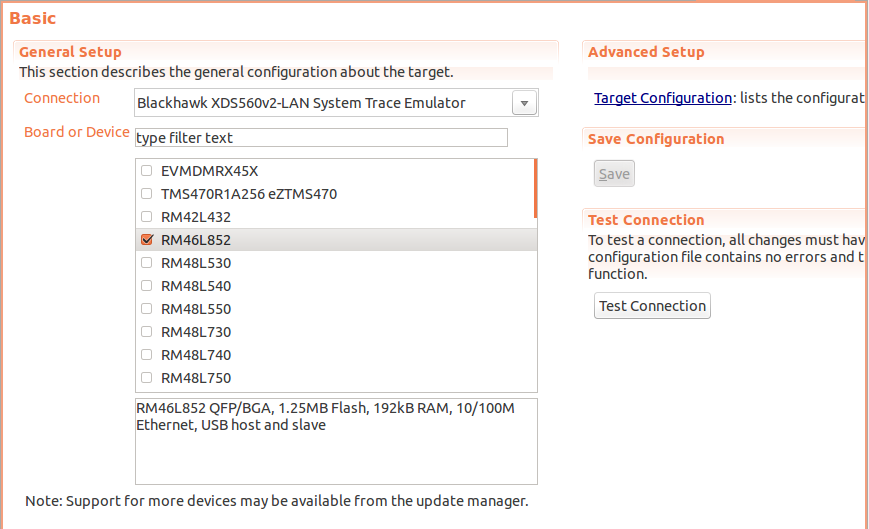Uncheck the RM46L852 device checkbox
The image size is (869, 529).
pyautogui.click(x=147, y=240)
